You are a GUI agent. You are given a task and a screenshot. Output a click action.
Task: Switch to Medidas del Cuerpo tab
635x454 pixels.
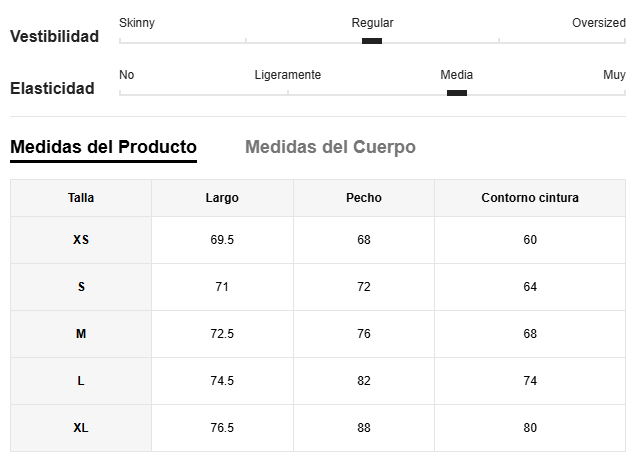(x=330, y=147)
